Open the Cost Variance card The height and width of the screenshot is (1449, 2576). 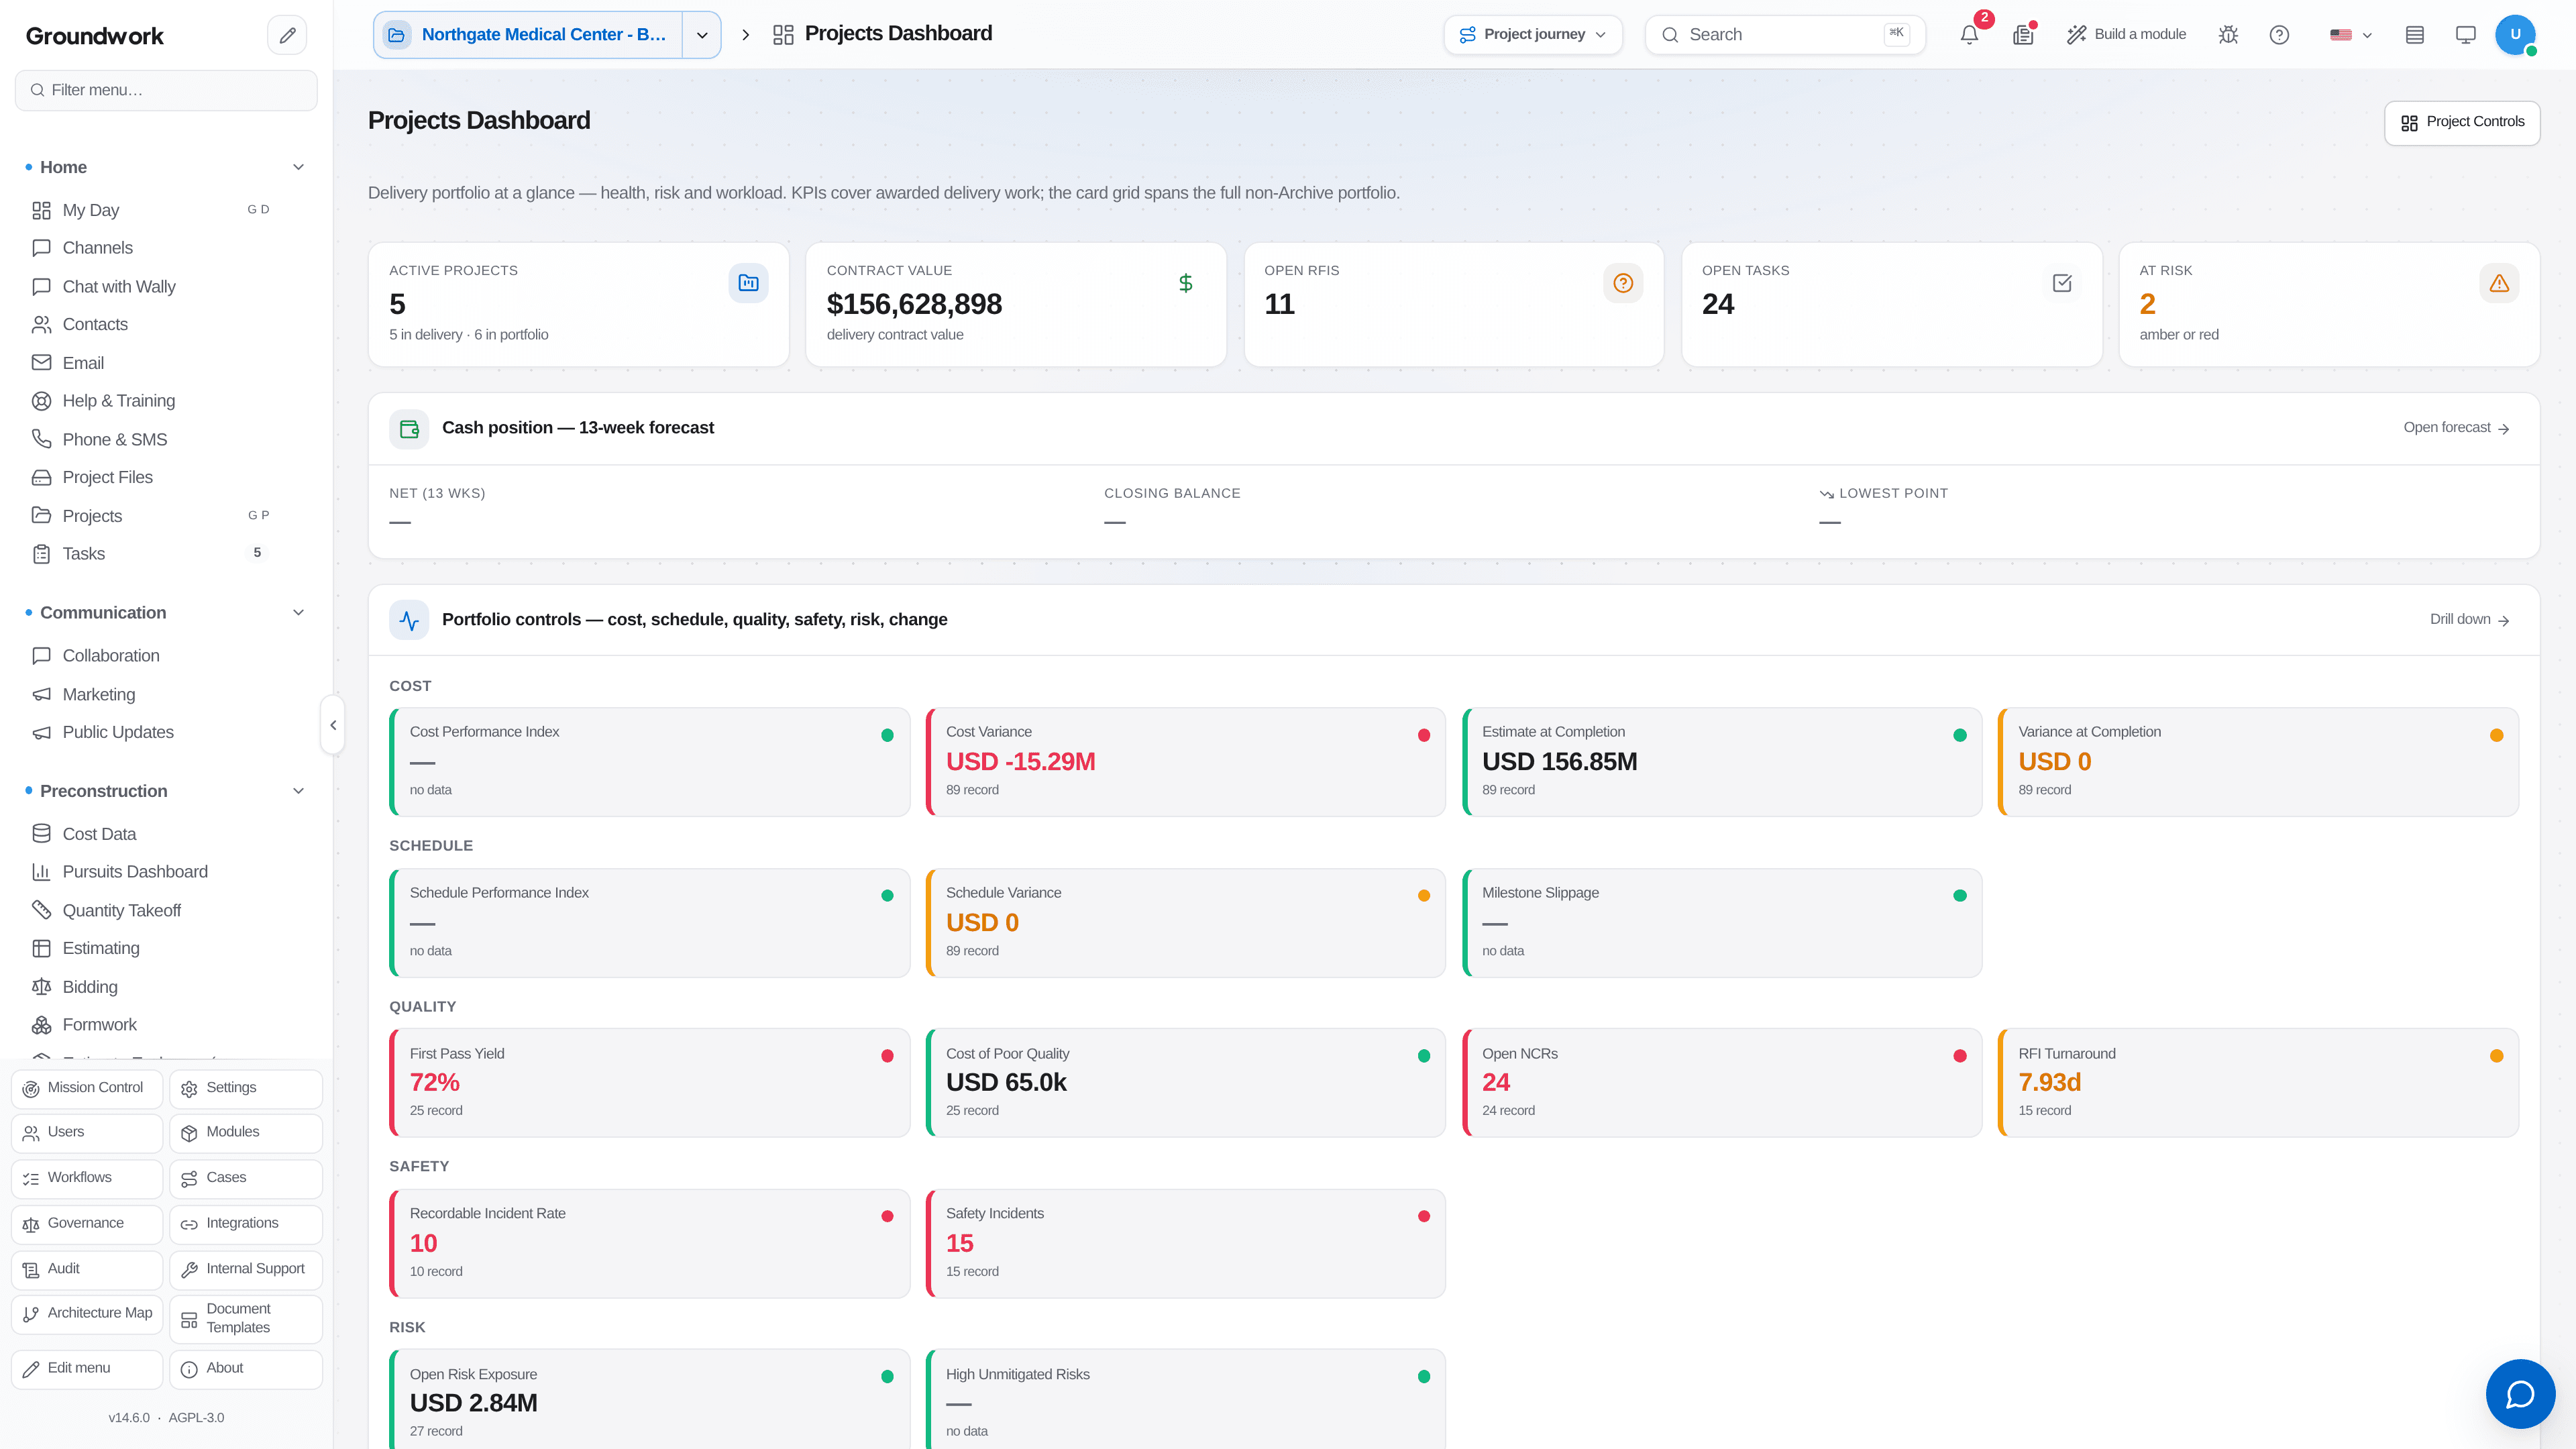coord(1186,762)
